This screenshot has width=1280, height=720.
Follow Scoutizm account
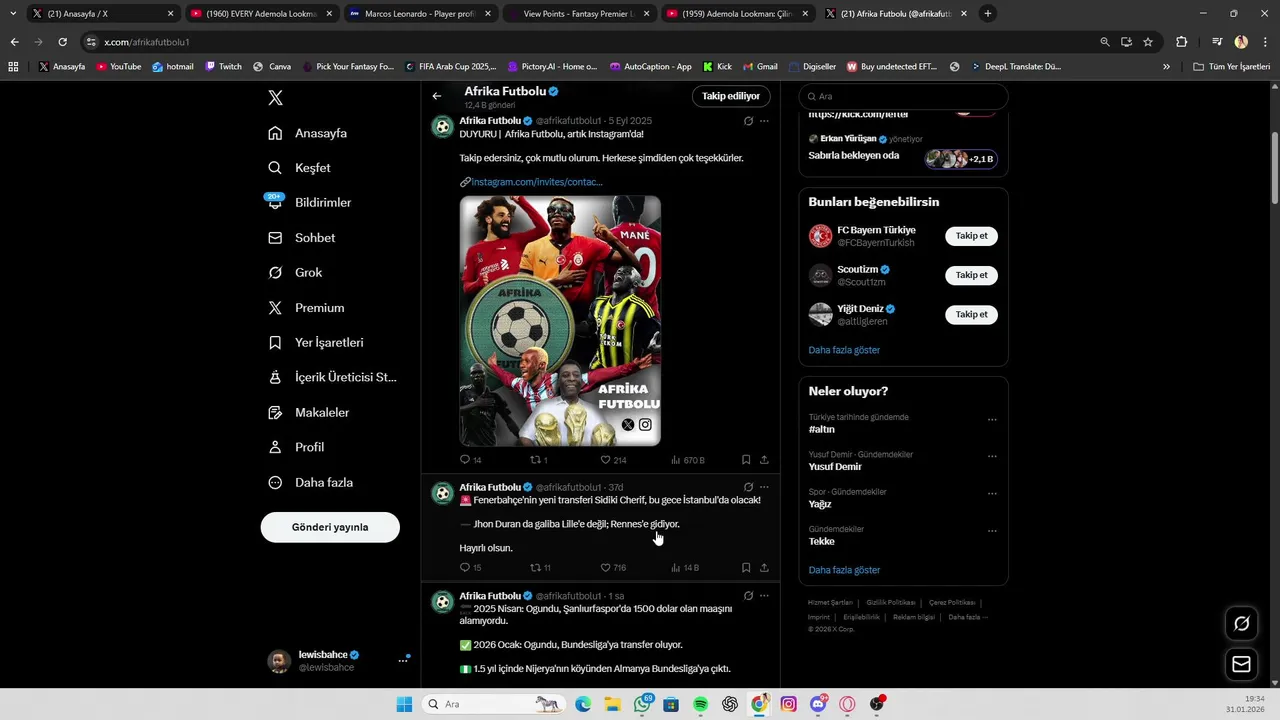click(x=971, y=275)
